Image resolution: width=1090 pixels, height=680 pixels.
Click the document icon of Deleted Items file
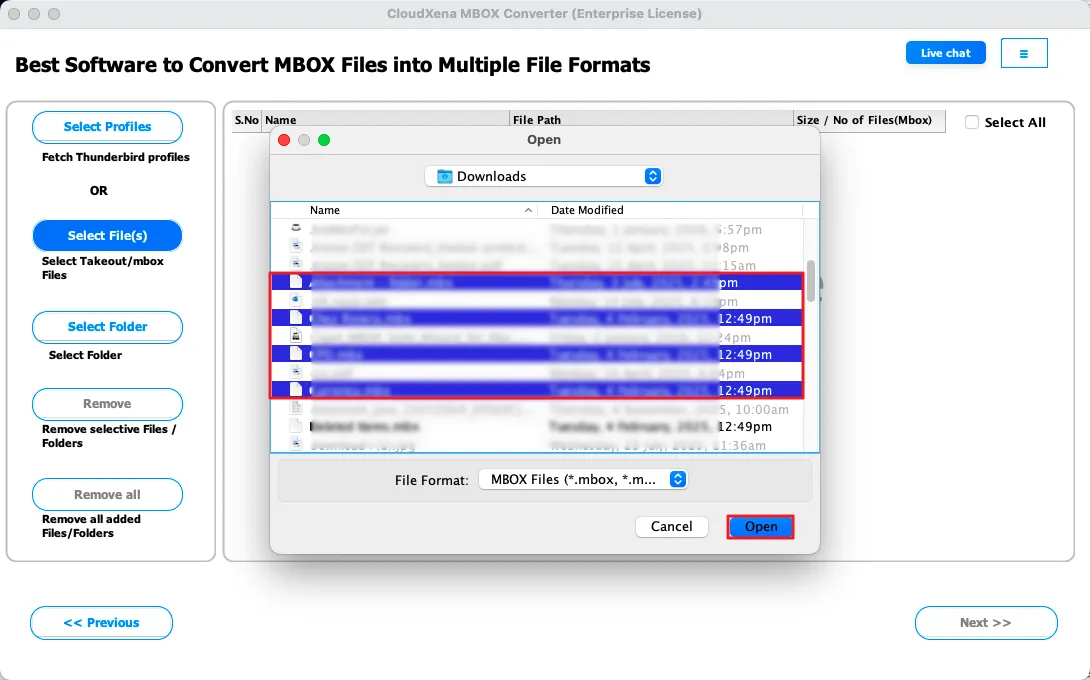pos(296,426)
